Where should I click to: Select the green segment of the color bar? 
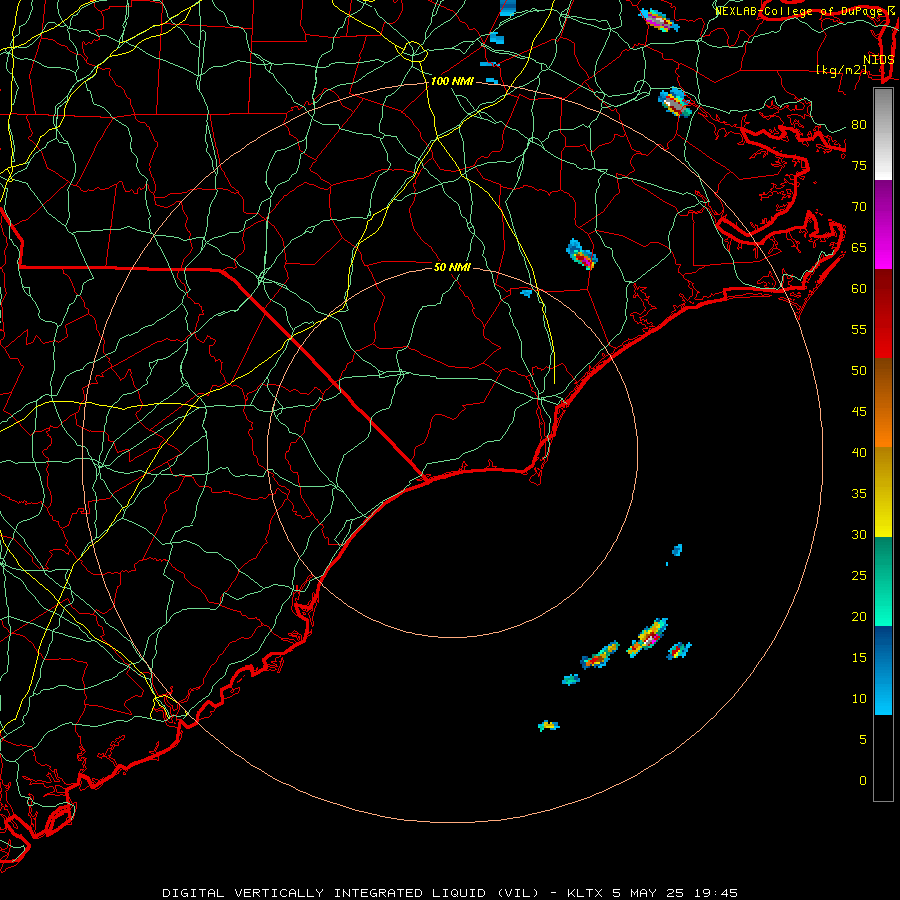pyautogui.click(x=883, y=581)
